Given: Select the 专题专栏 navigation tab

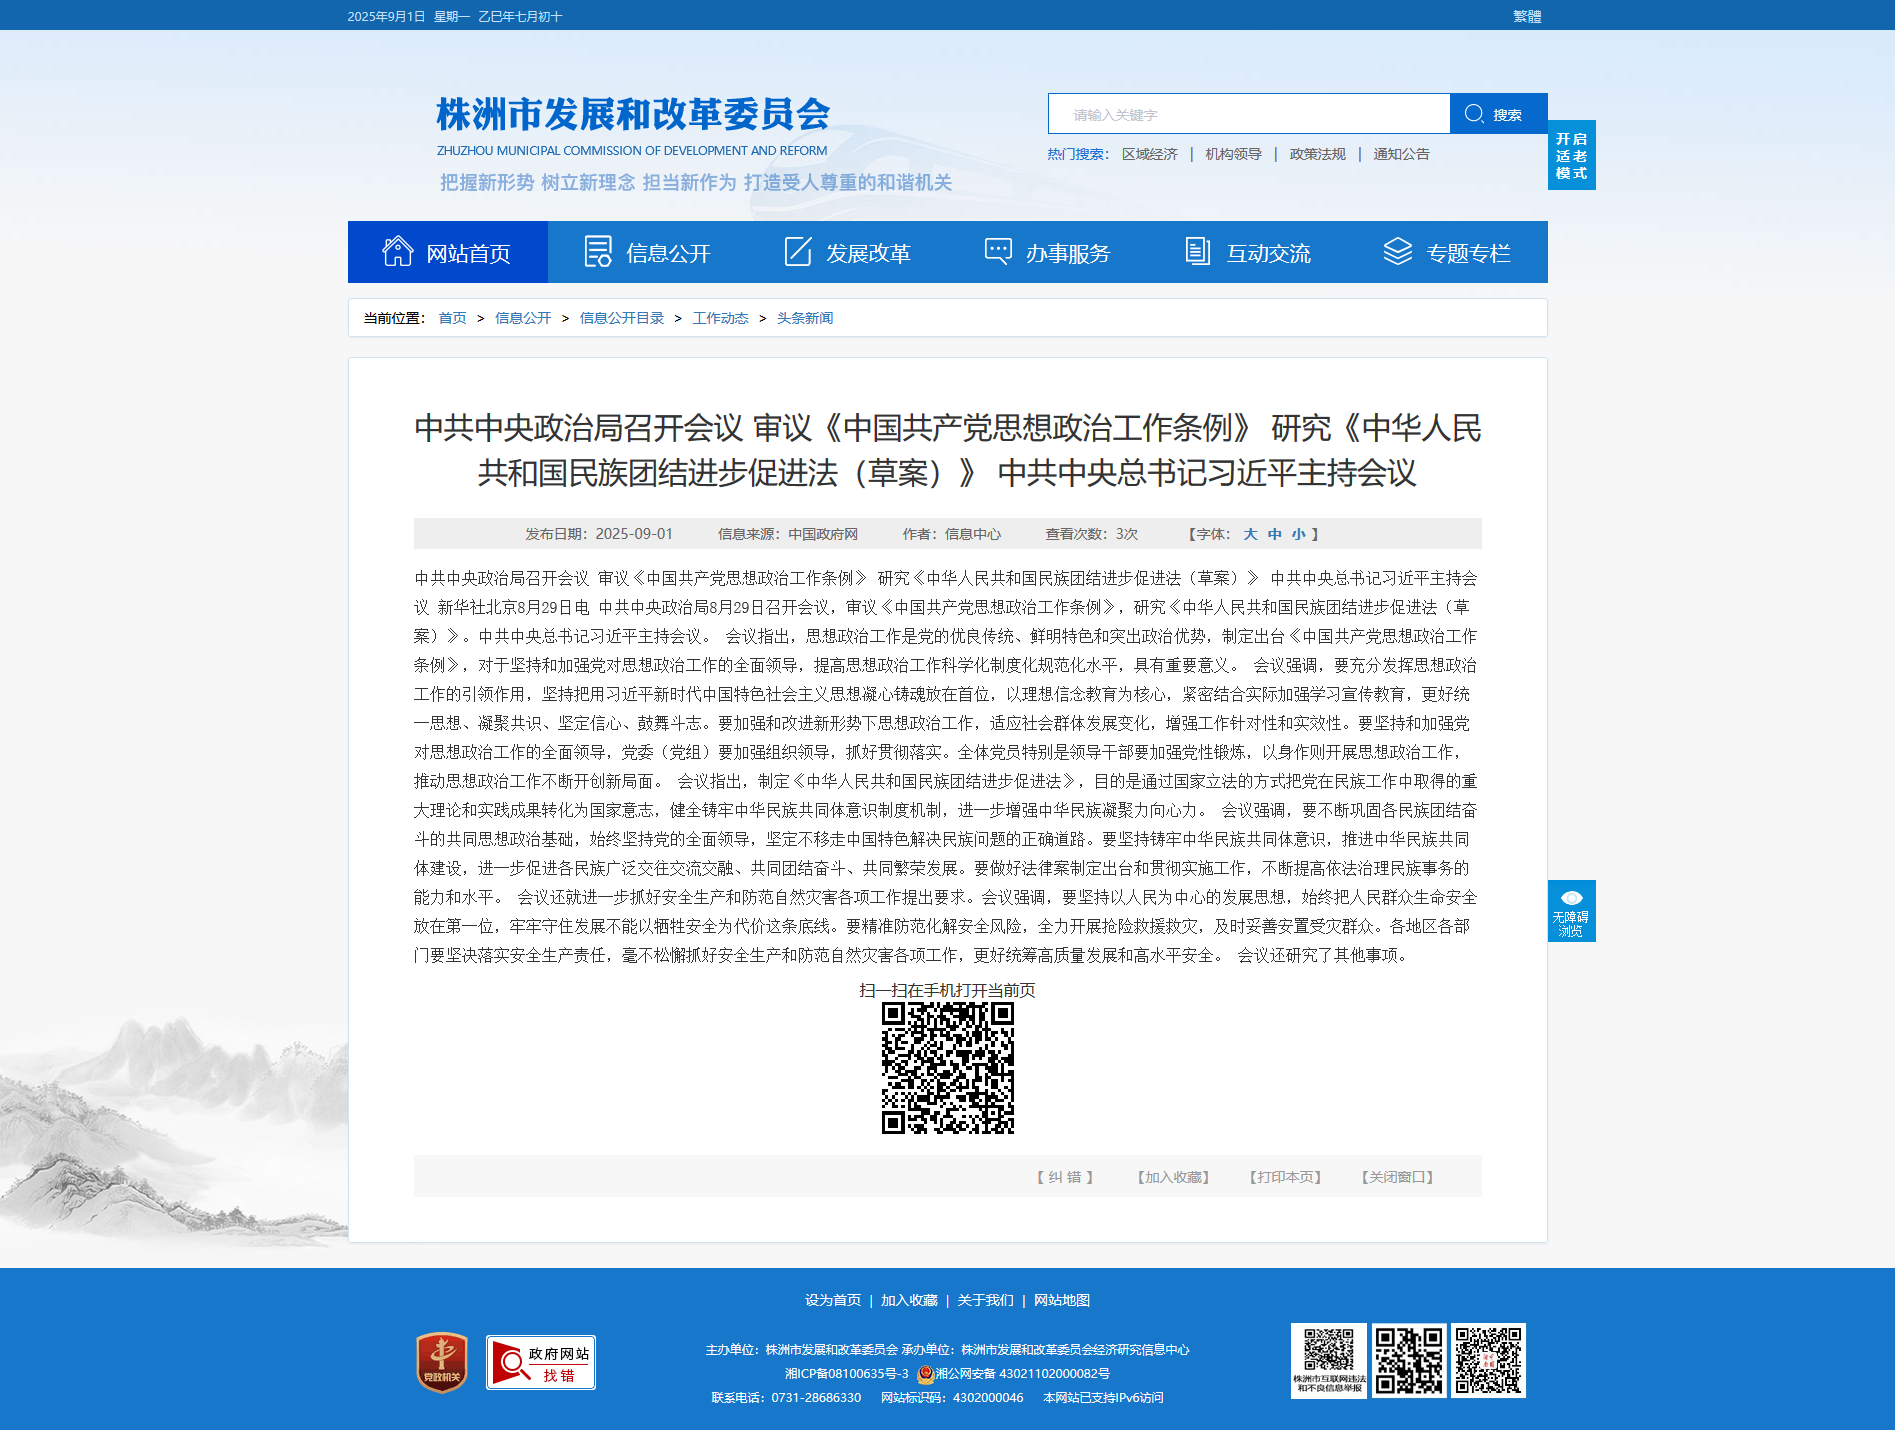Looking at the screenshot, I should click(x=1448, y=252).
